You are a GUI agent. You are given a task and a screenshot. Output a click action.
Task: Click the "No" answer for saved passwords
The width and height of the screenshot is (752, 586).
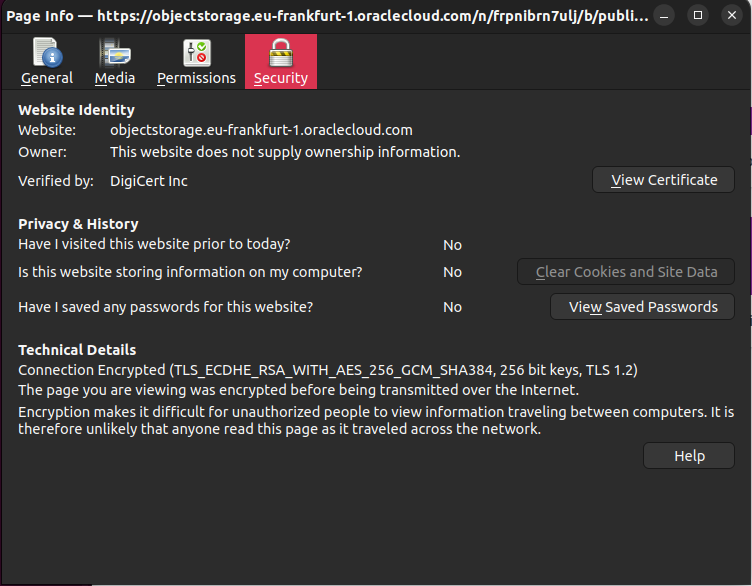(x=452, y=307)
